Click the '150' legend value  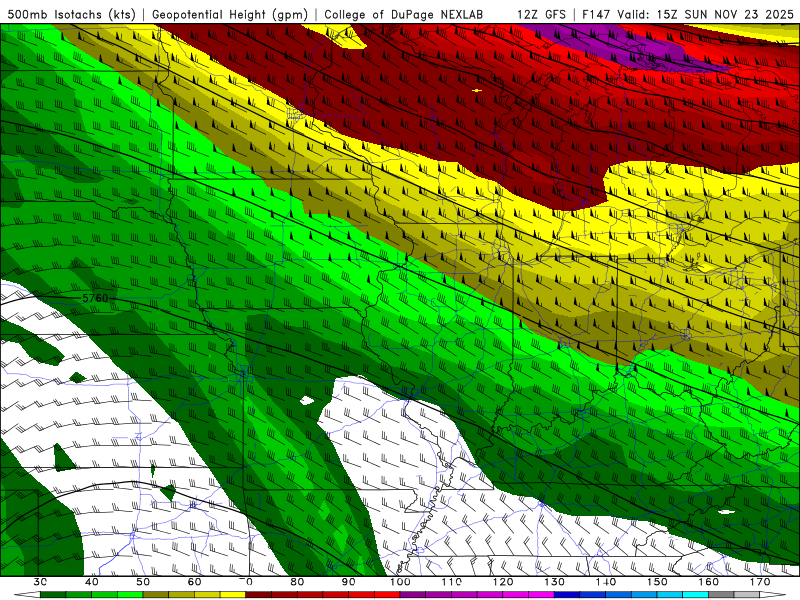click(x=657, y=582)
